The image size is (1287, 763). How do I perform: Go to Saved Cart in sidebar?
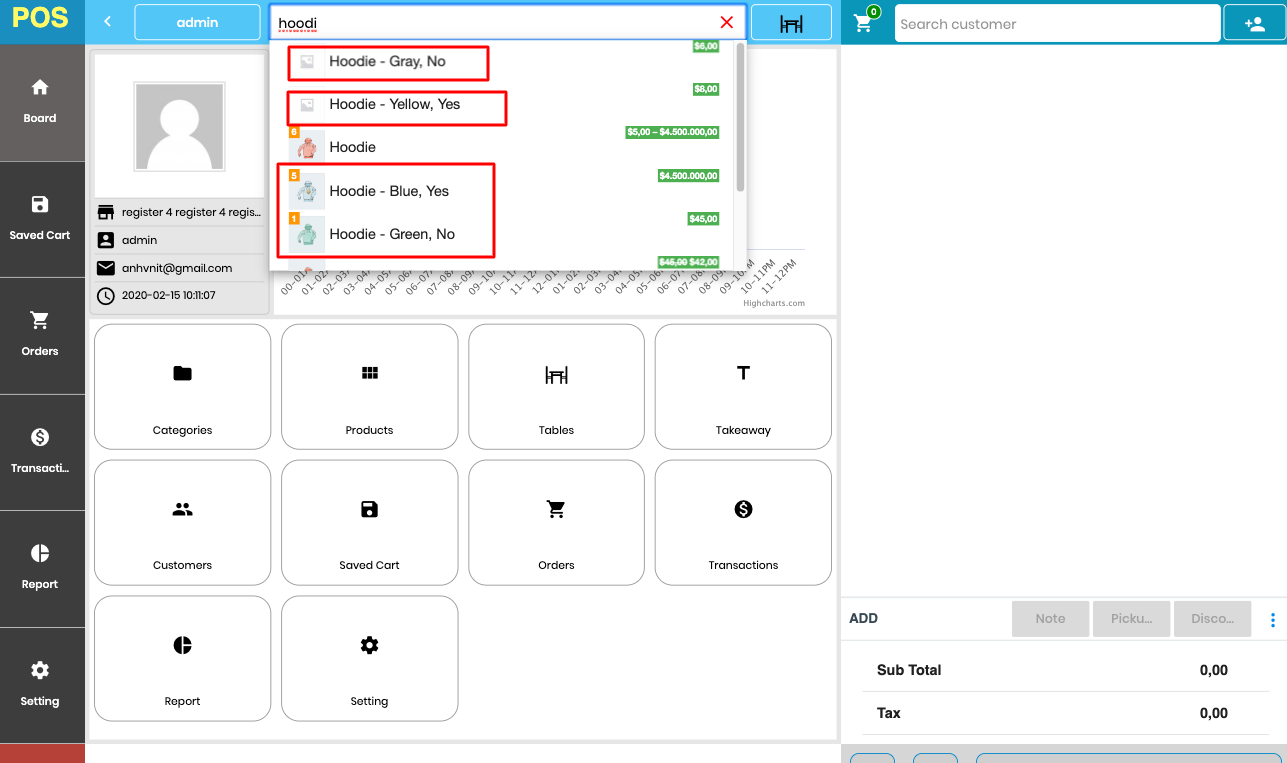[40, 218]
